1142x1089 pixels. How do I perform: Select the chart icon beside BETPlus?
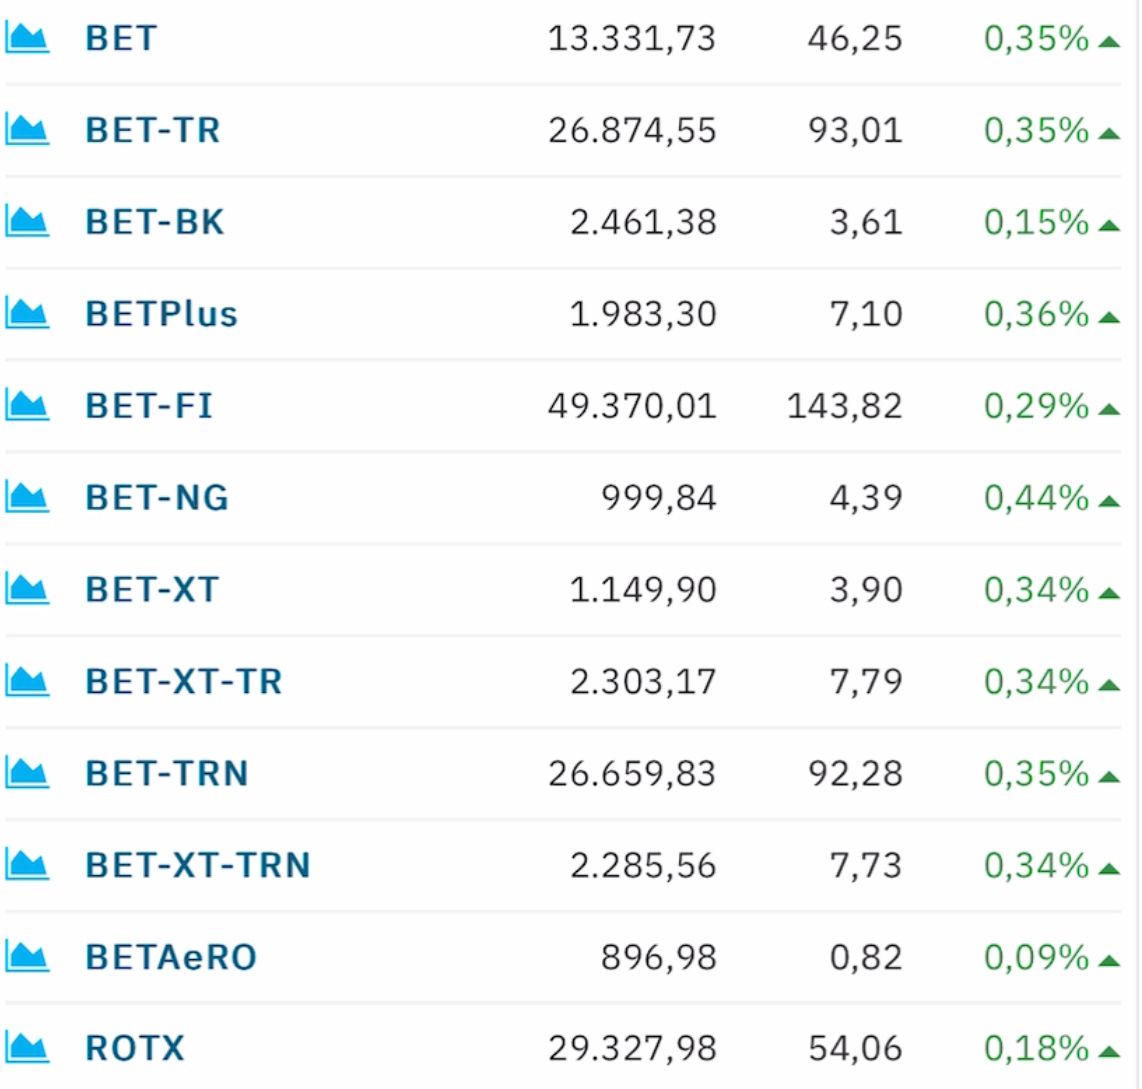click(x=27, y=314)
